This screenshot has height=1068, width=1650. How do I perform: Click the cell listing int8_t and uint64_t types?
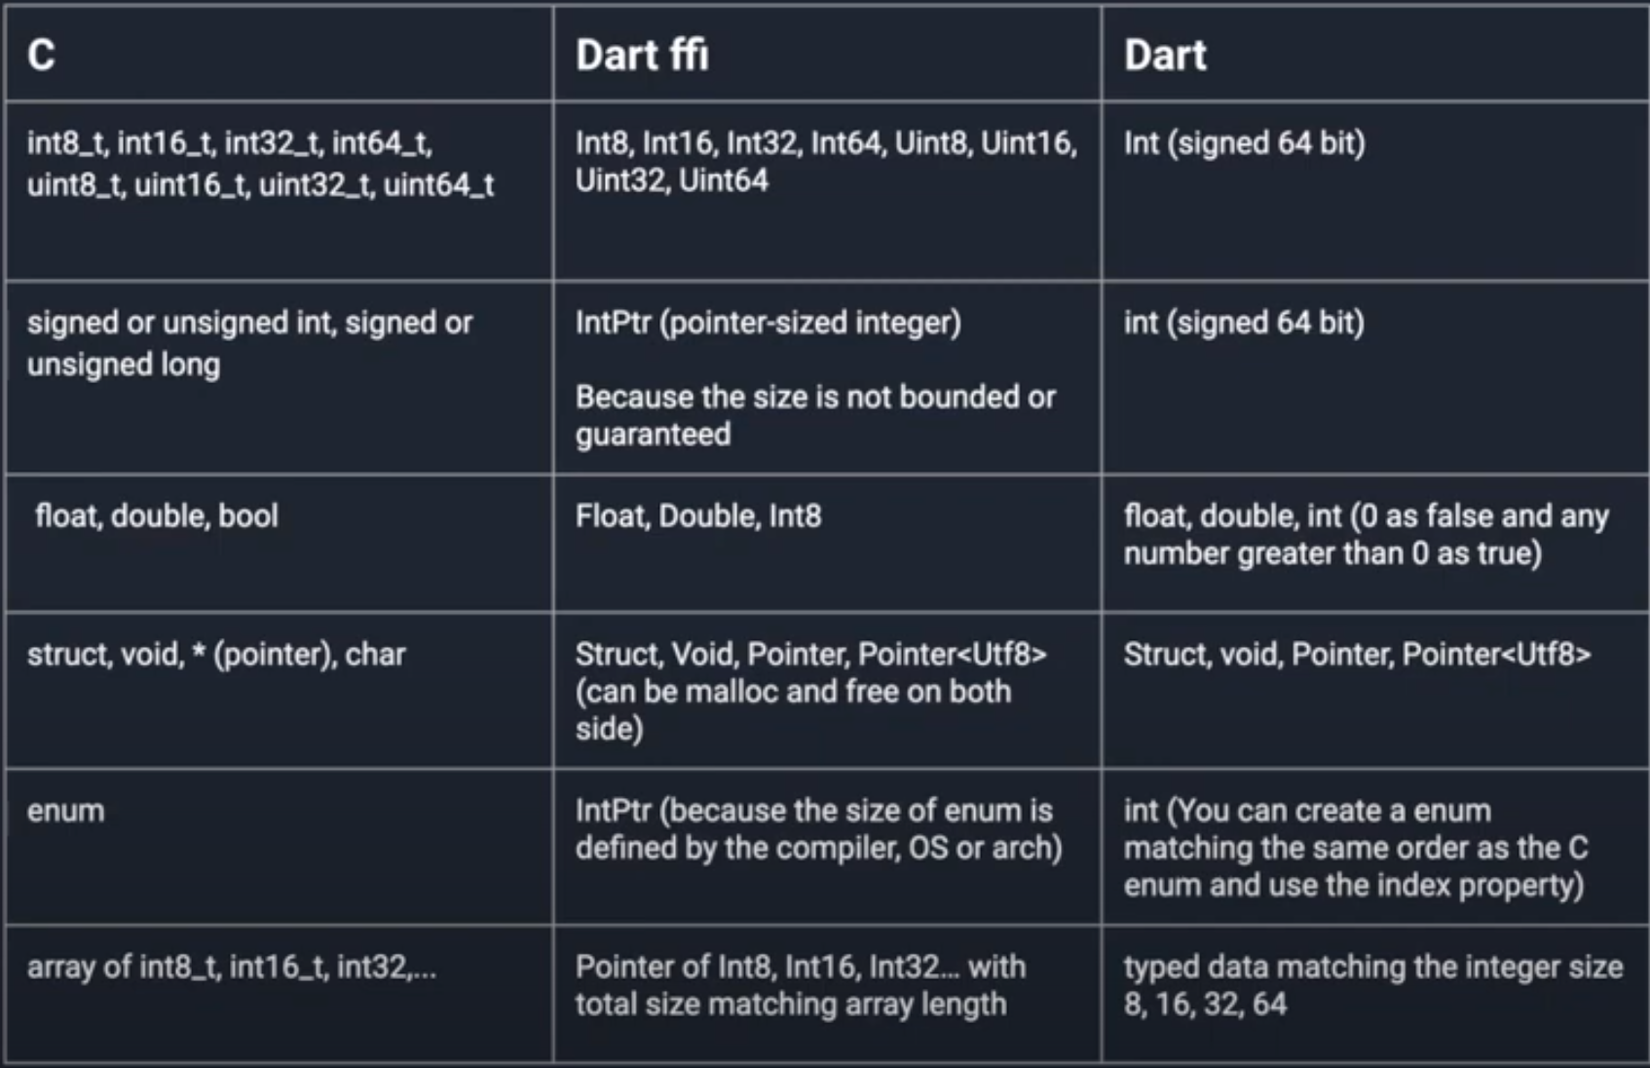(260, 163)
